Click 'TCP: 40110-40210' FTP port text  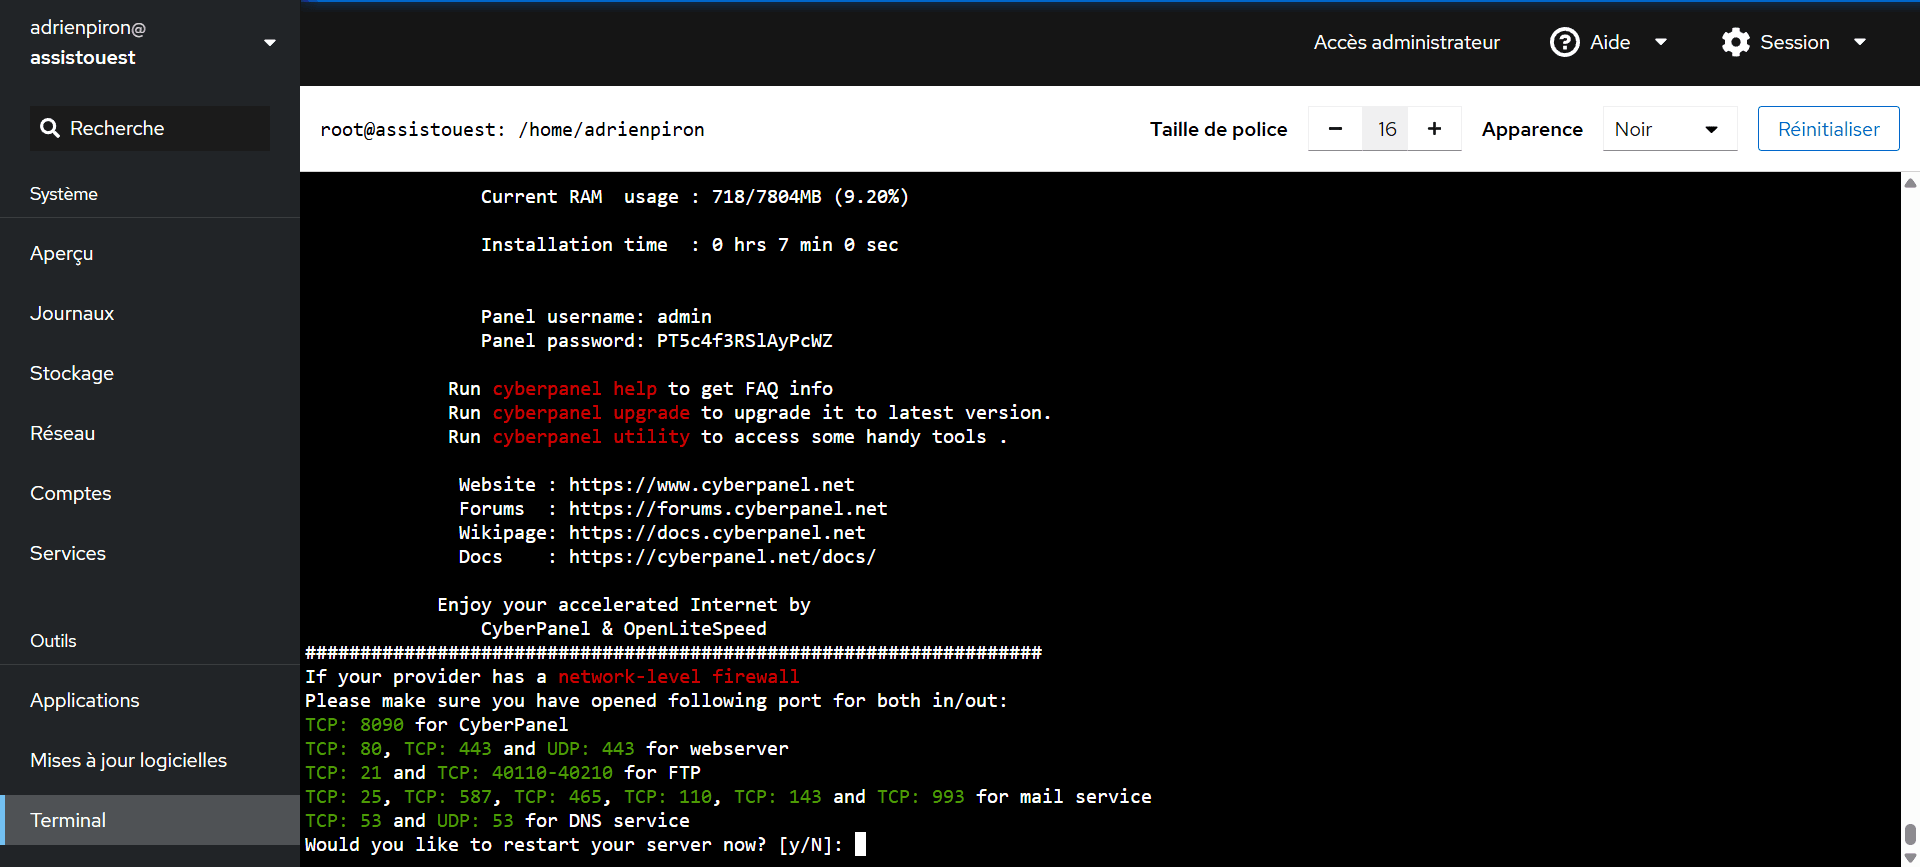(x=524, y=773)
